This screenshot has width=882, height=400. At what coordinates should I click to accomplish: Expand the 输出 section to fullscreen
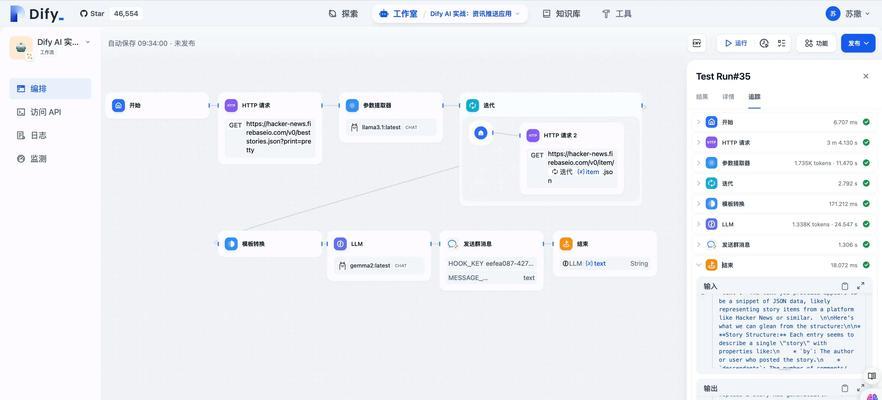point(861,388)
